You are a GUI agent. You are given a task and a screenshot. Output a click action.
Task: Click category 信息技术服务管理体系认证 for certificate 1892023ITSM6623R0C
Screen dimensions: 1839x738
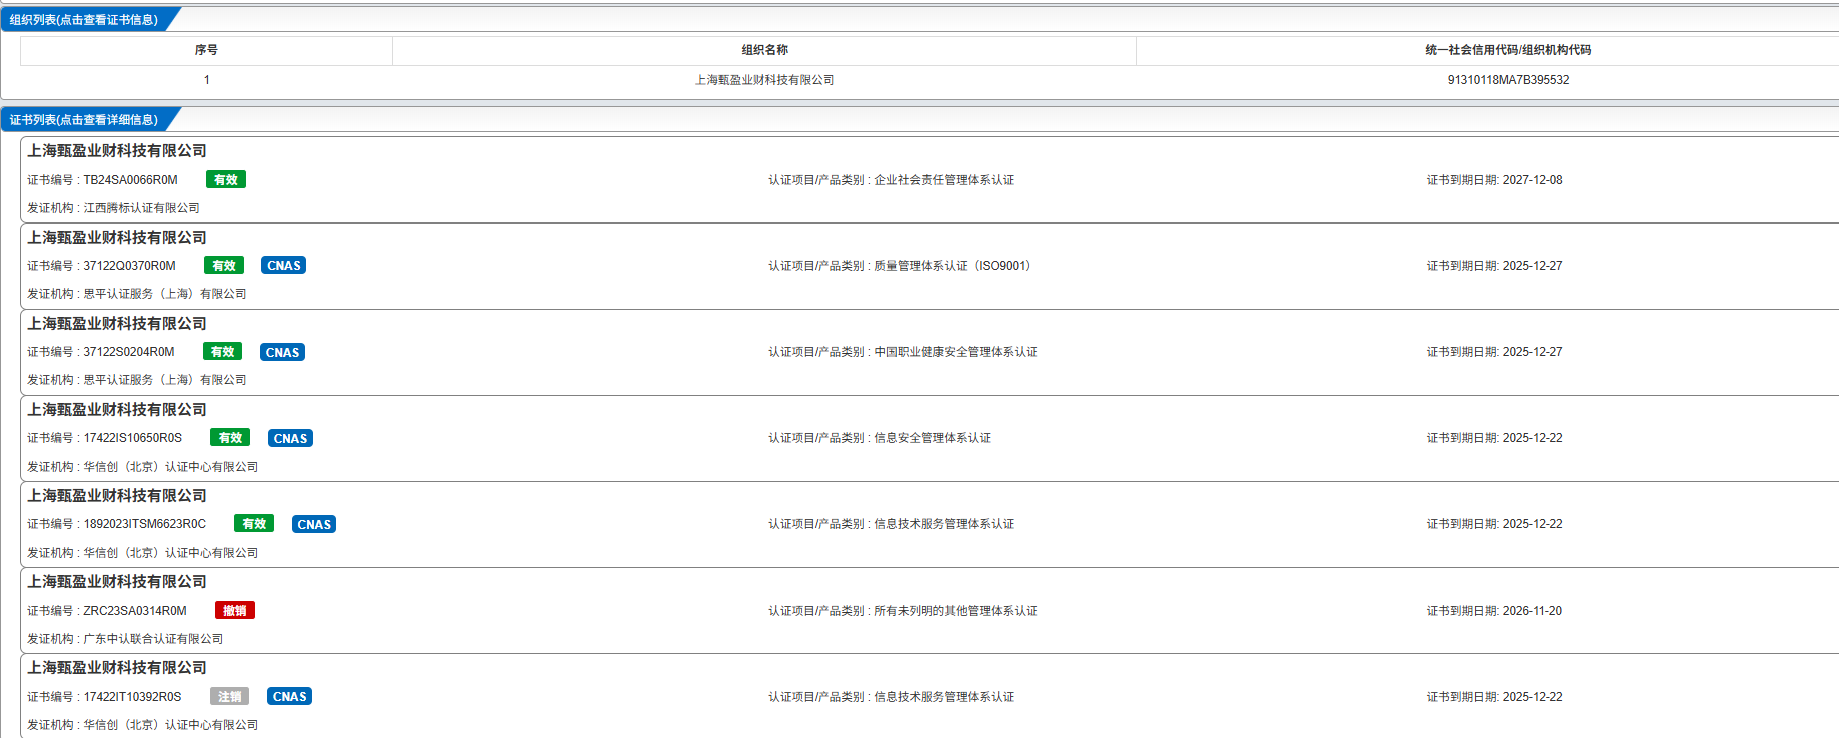click(944, 524)
